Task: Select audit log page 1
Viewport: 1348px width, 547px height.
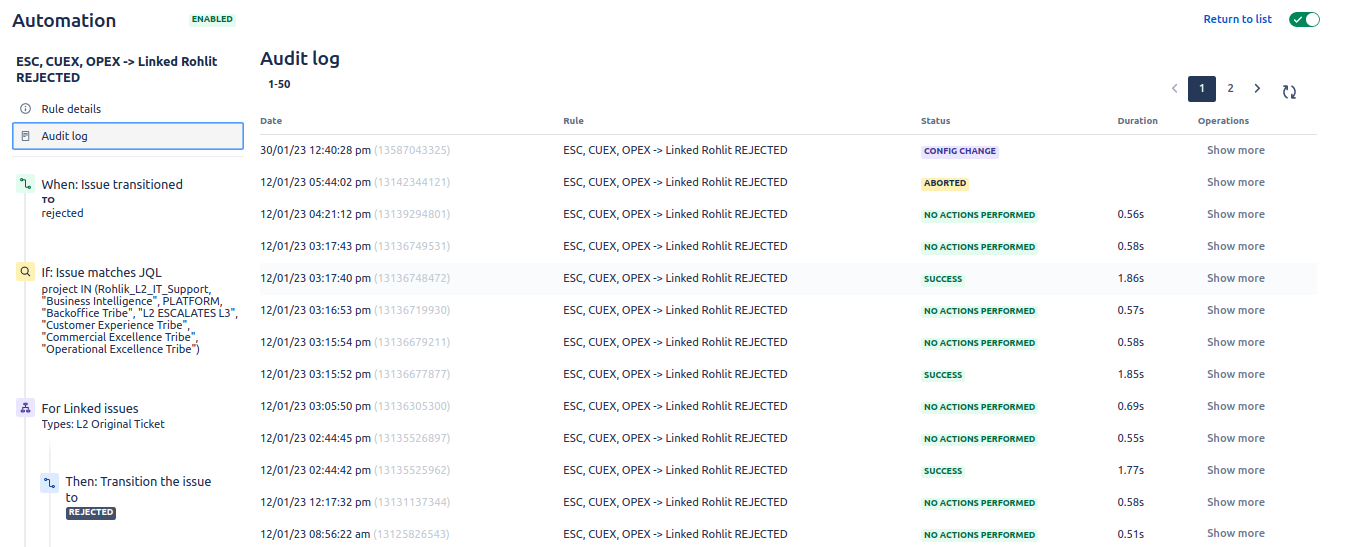Action: [x=1202, y=89]
